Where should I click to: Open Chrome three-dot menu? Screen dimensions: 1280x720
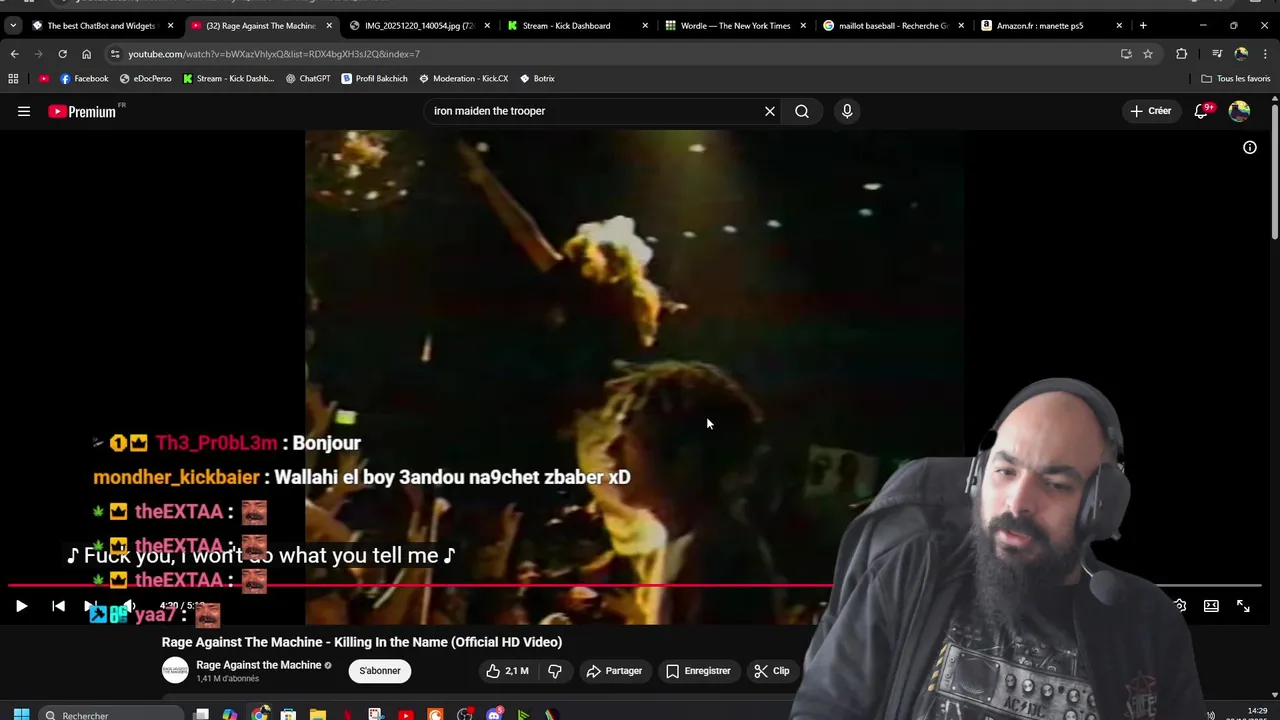point(1266,54)
